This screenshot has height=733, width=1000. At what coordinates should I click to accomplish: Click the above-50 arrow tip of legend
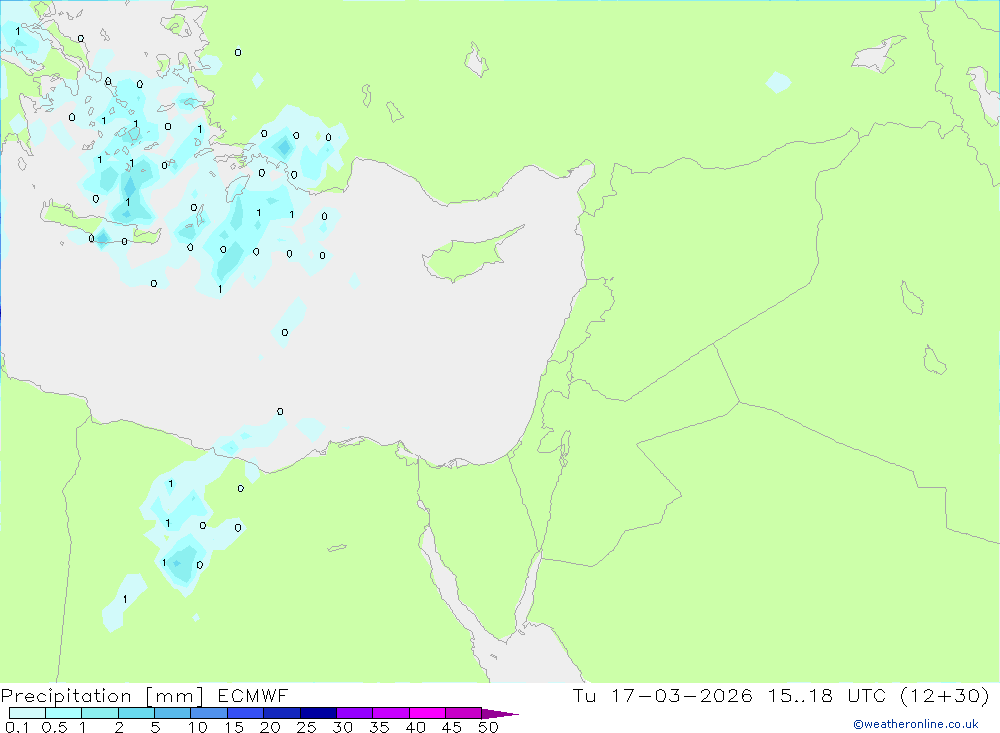coord(499,714)
